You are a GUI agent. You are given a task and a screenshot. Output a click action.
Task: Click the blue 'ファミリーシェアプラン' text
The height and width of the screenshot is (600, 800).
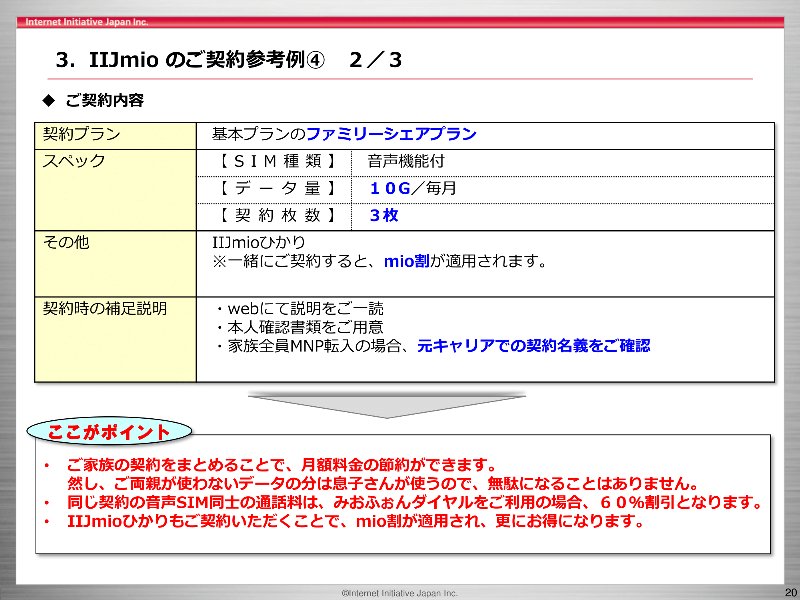pos(391,134)
